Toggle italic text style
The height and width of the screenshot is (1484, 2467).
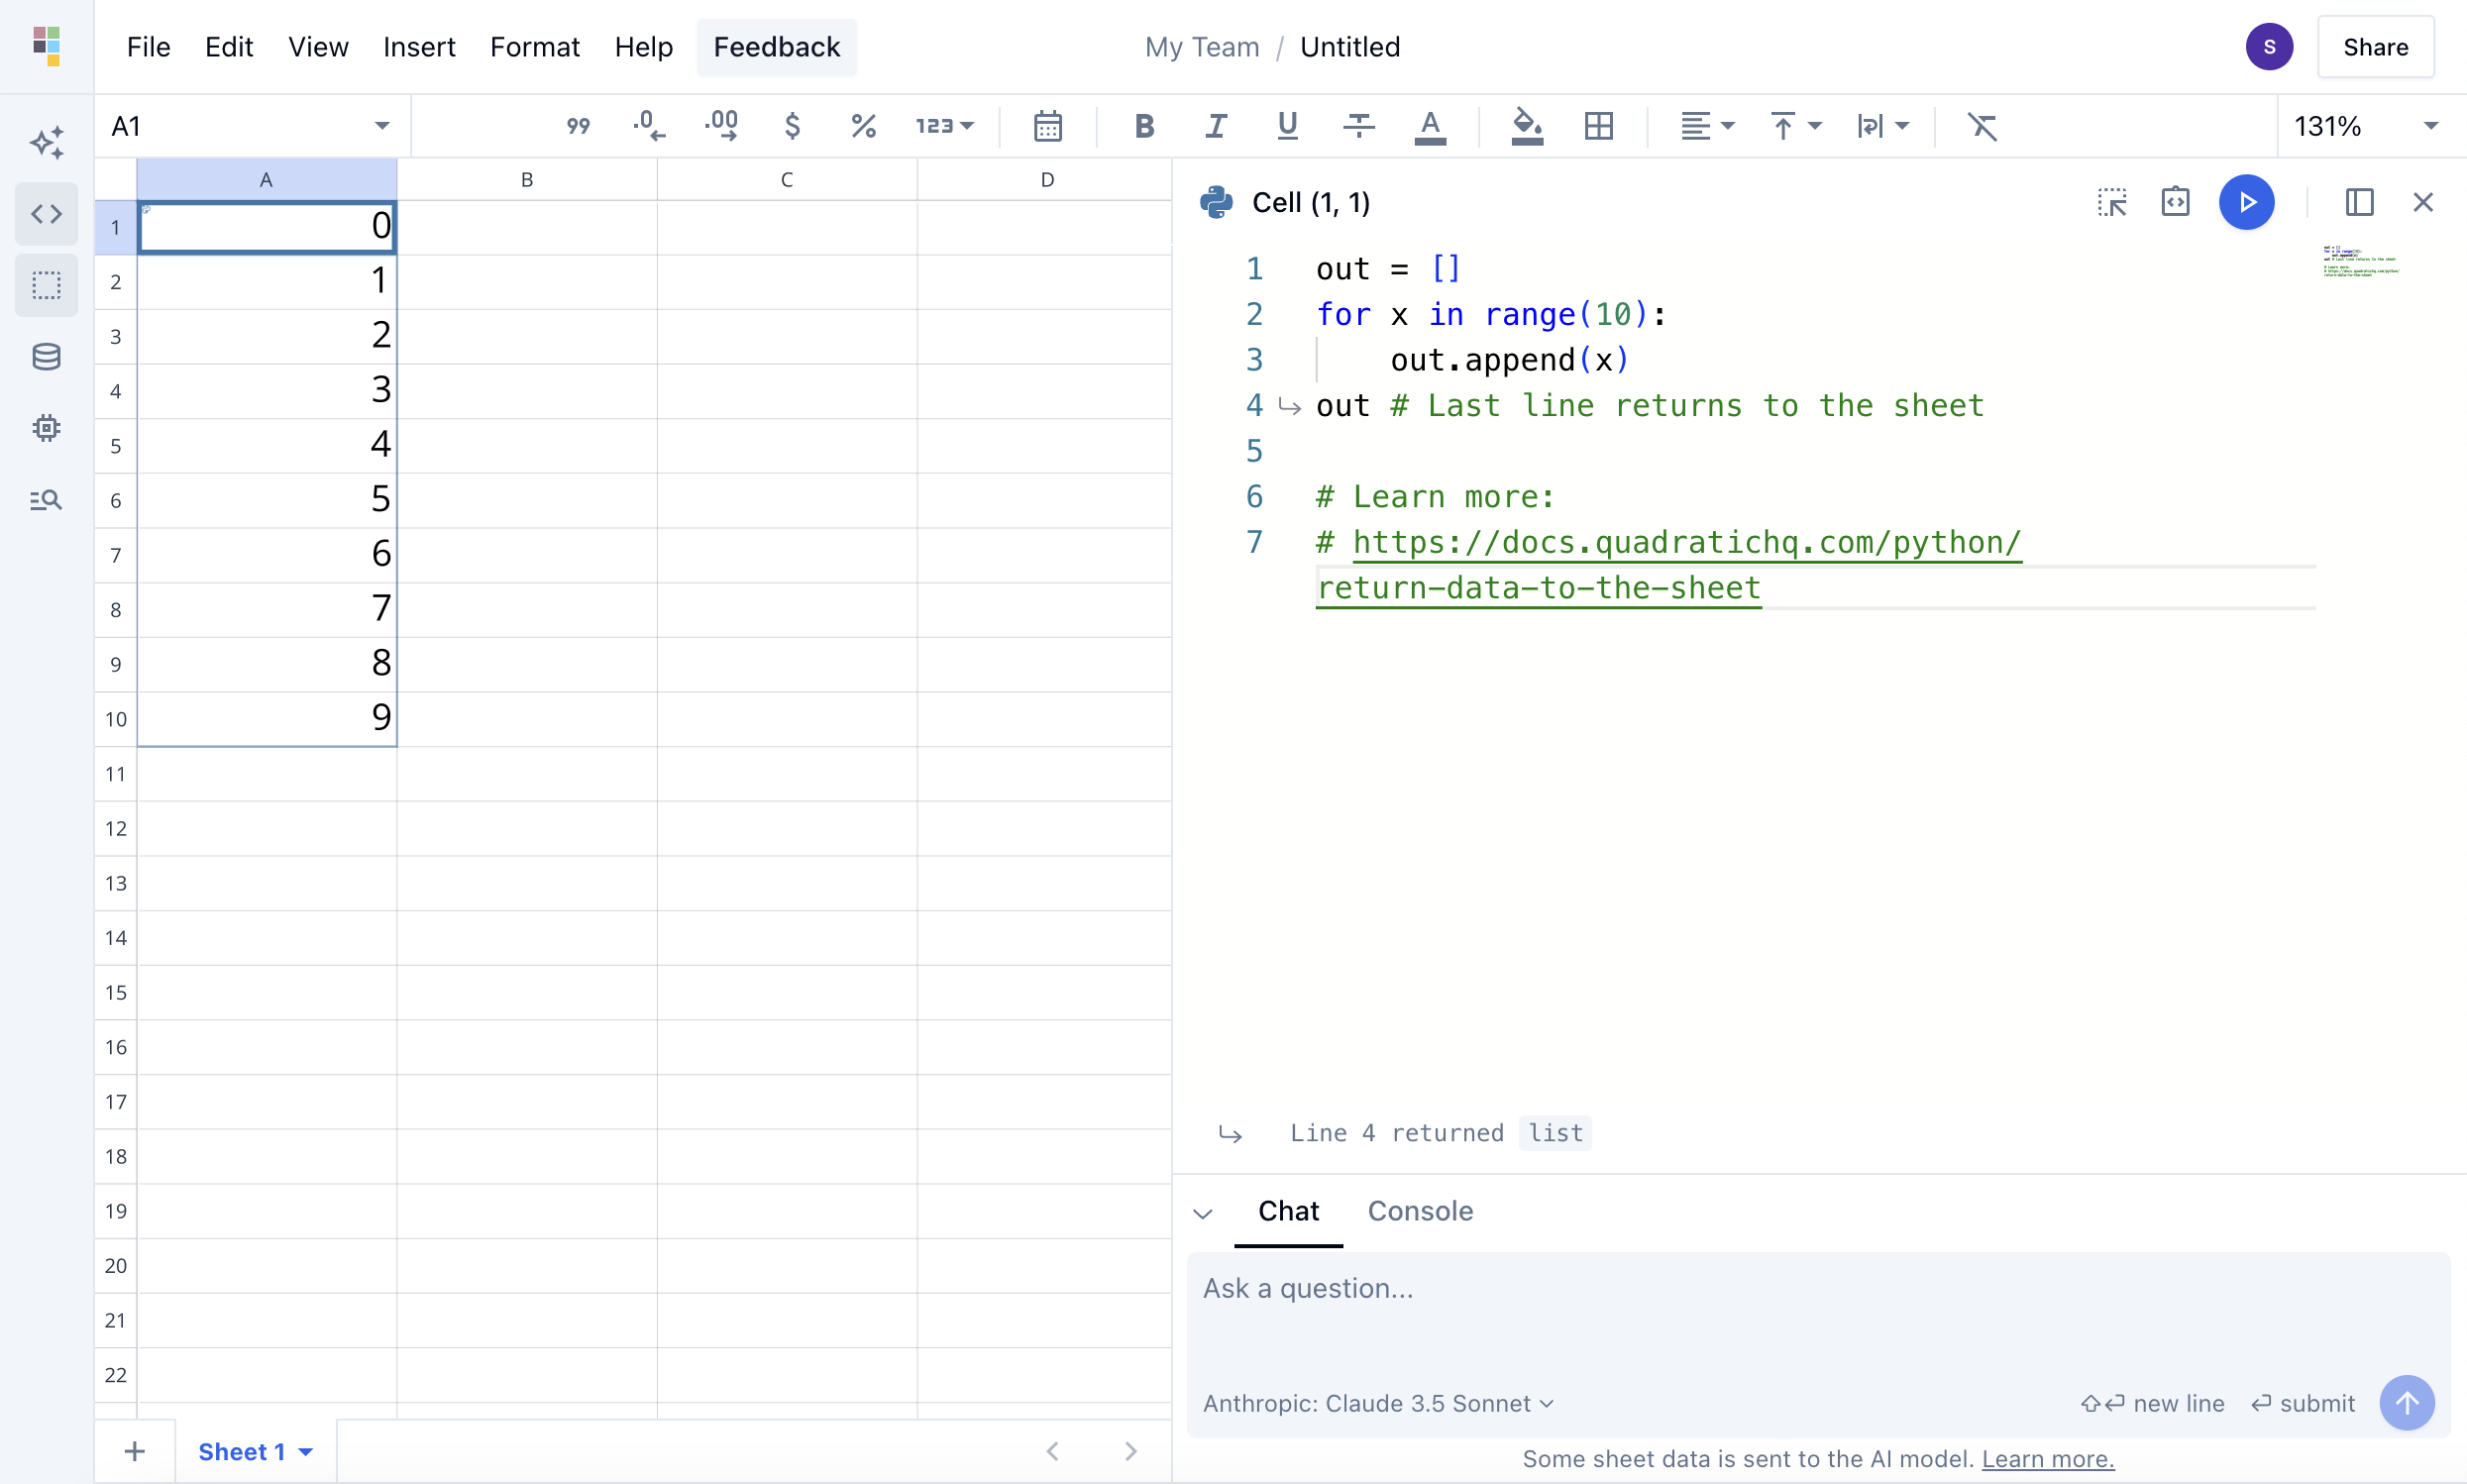pyautogui.click(x=1215, y=126)
